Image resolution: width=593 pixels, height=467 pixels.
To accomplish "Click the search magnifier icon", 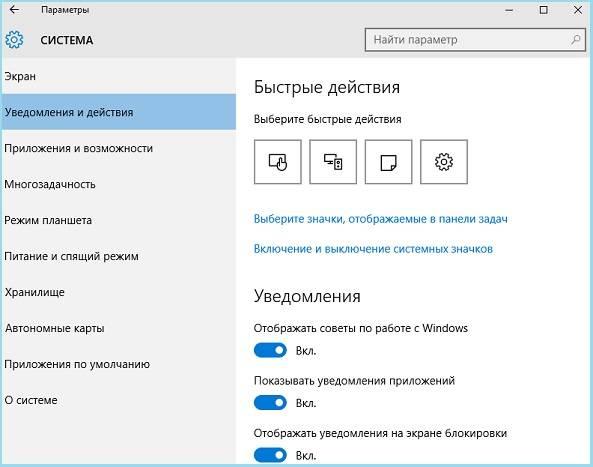I will point(576,39).
